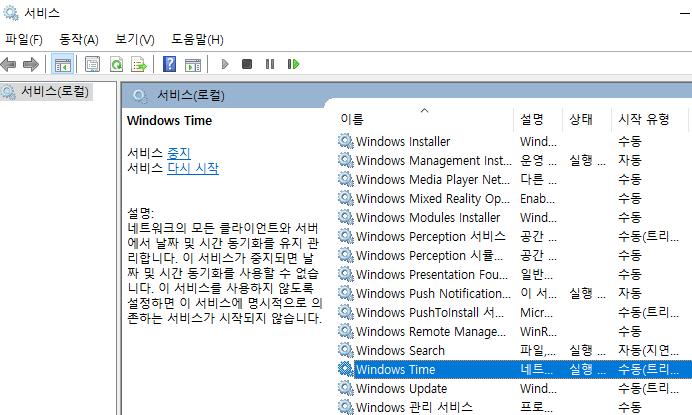Click the Windows Time heading in detail pane
Viewport: 692px width, 415px height.
click(169, 121)
